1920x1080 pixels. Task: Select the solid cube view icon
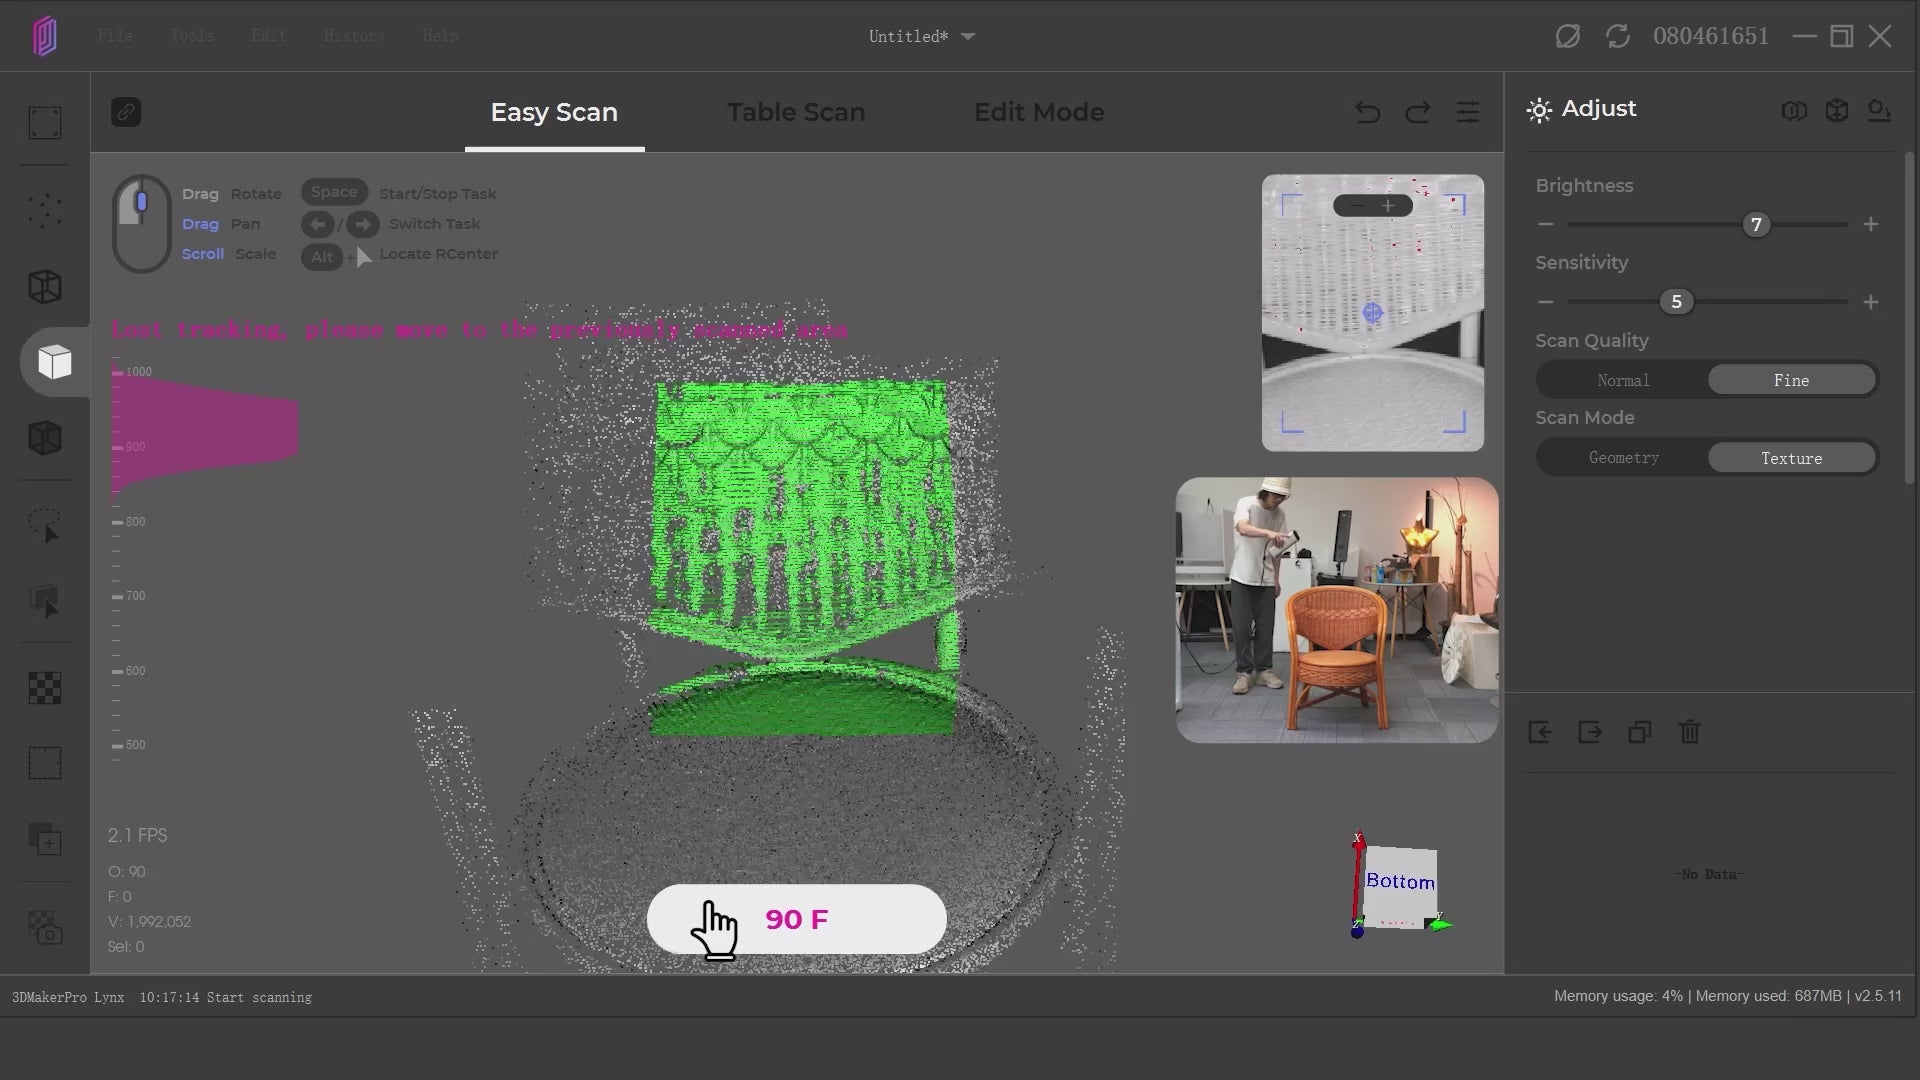click(54, 362)
